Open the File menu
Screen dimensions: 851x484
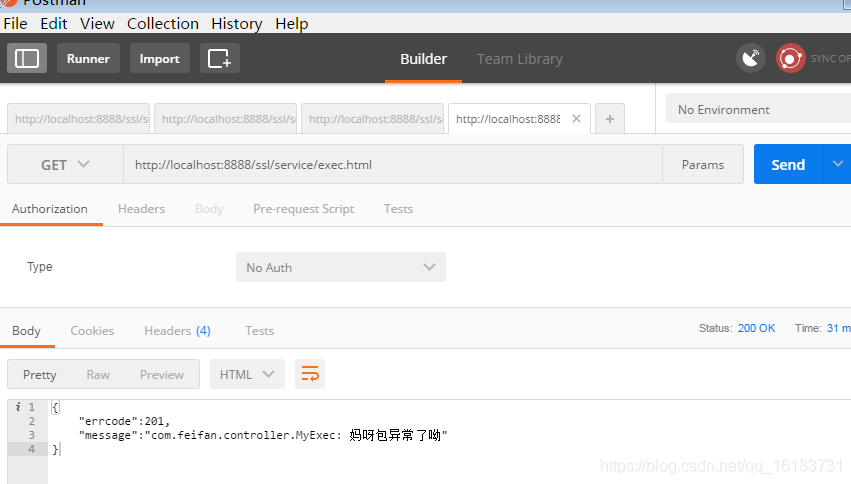tap(15, 23)
